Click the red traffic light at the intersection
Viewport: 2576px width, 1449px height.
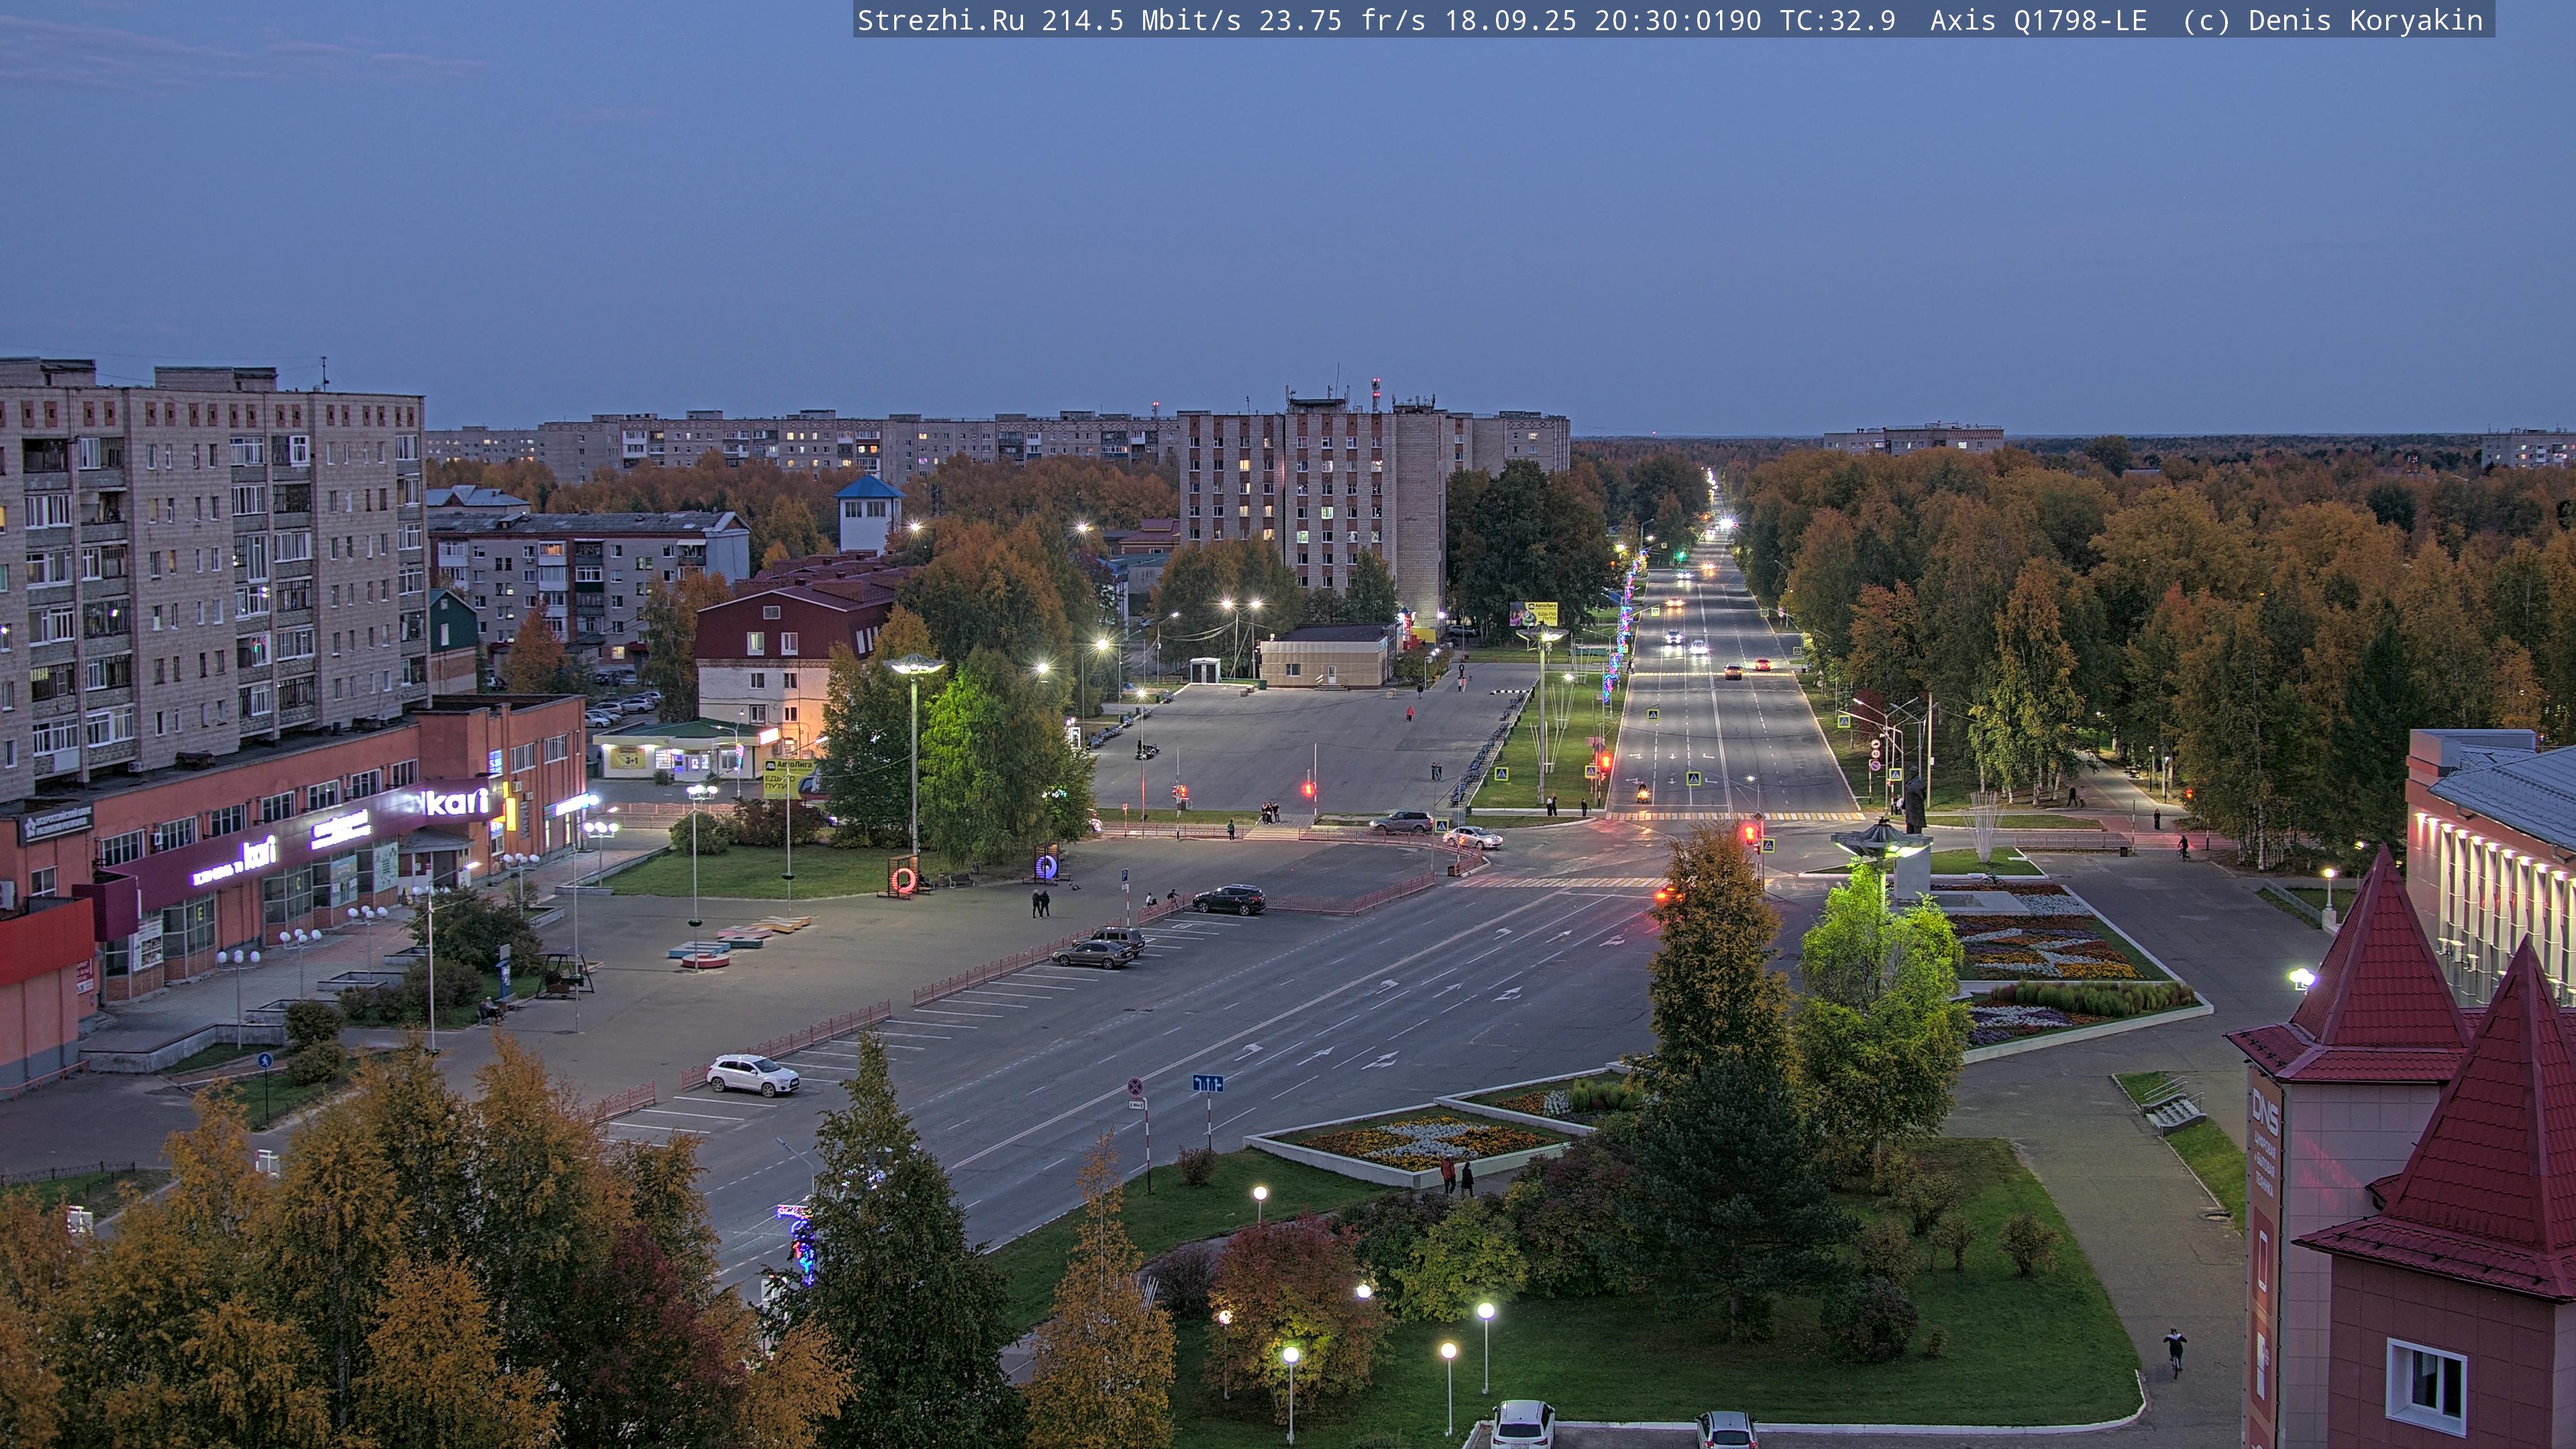pyautogui.click(x=1749, y=832)
